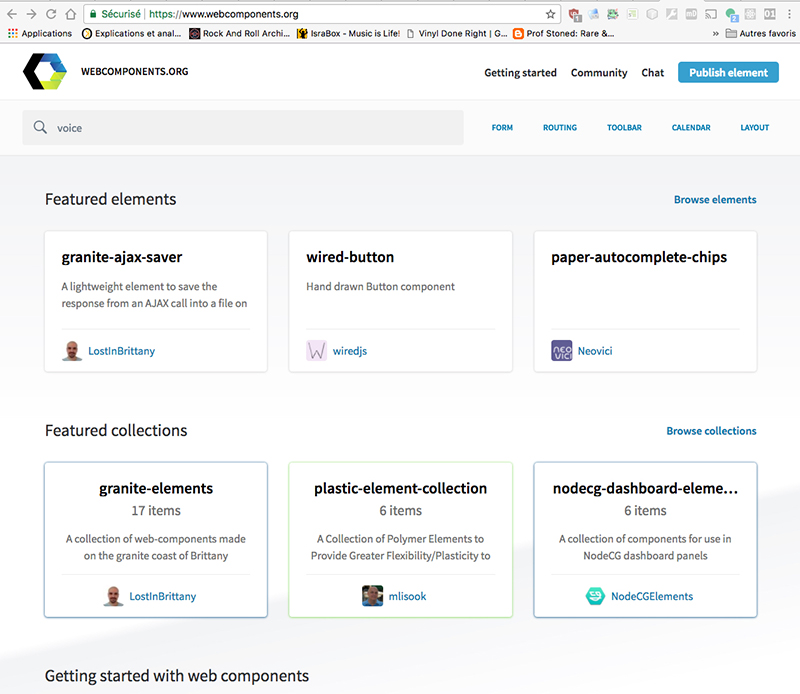Click the browser home icon
This screenshot has height=694, width=800.
pyautogui.click(x=68, y=14)
